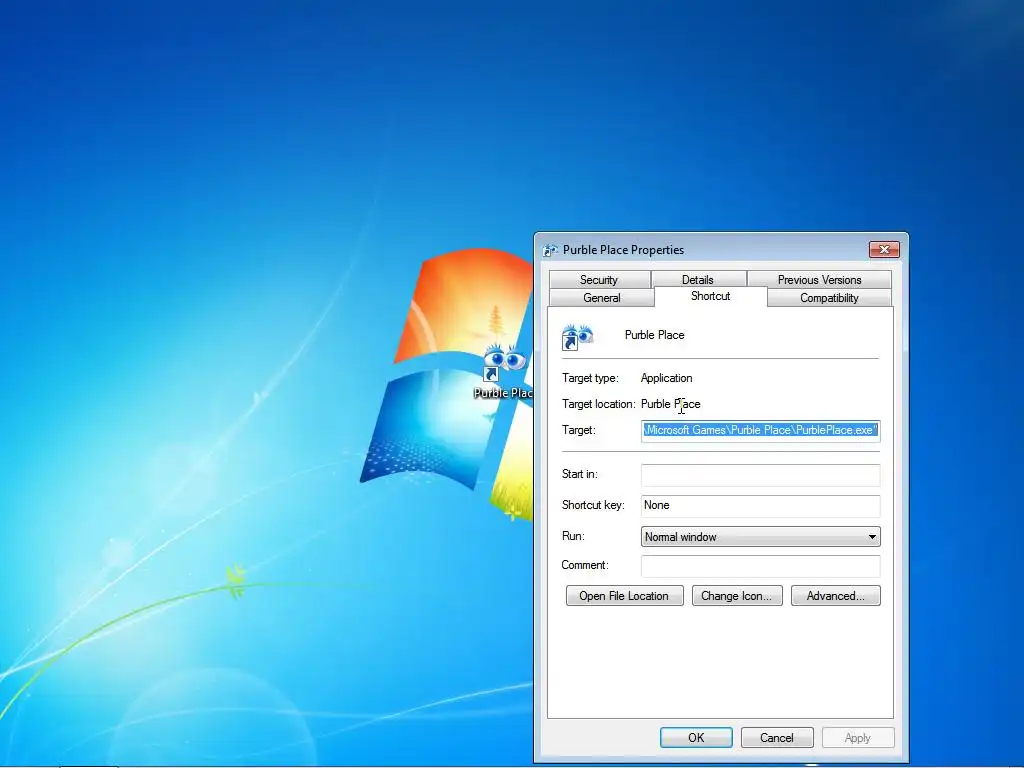Click in the Comment field

tap(761, 566)
